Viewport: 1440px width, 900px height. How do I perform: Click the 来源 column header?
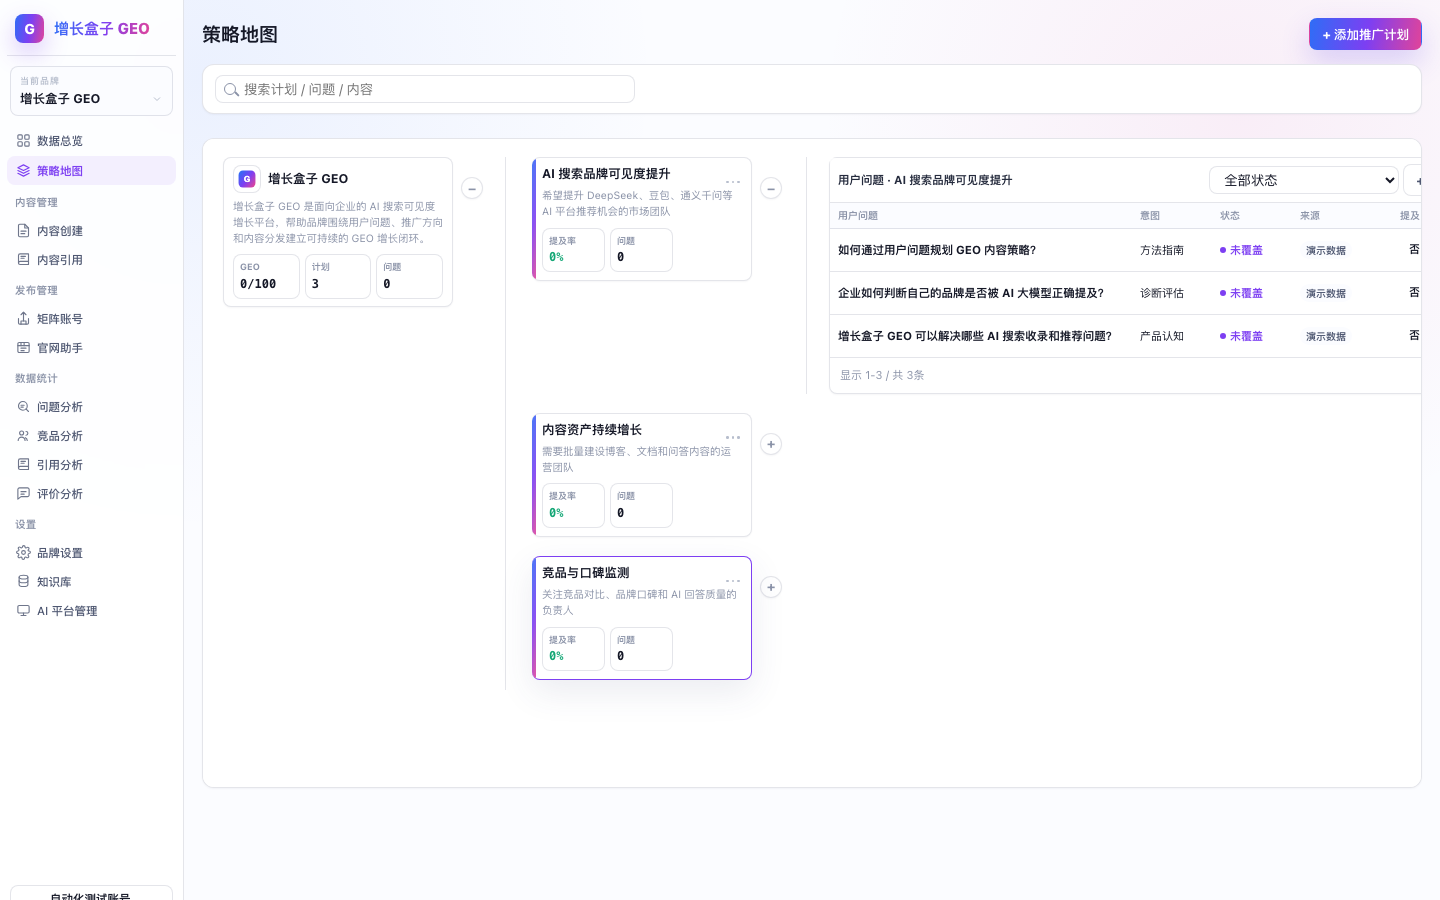tap(1310, 216)
